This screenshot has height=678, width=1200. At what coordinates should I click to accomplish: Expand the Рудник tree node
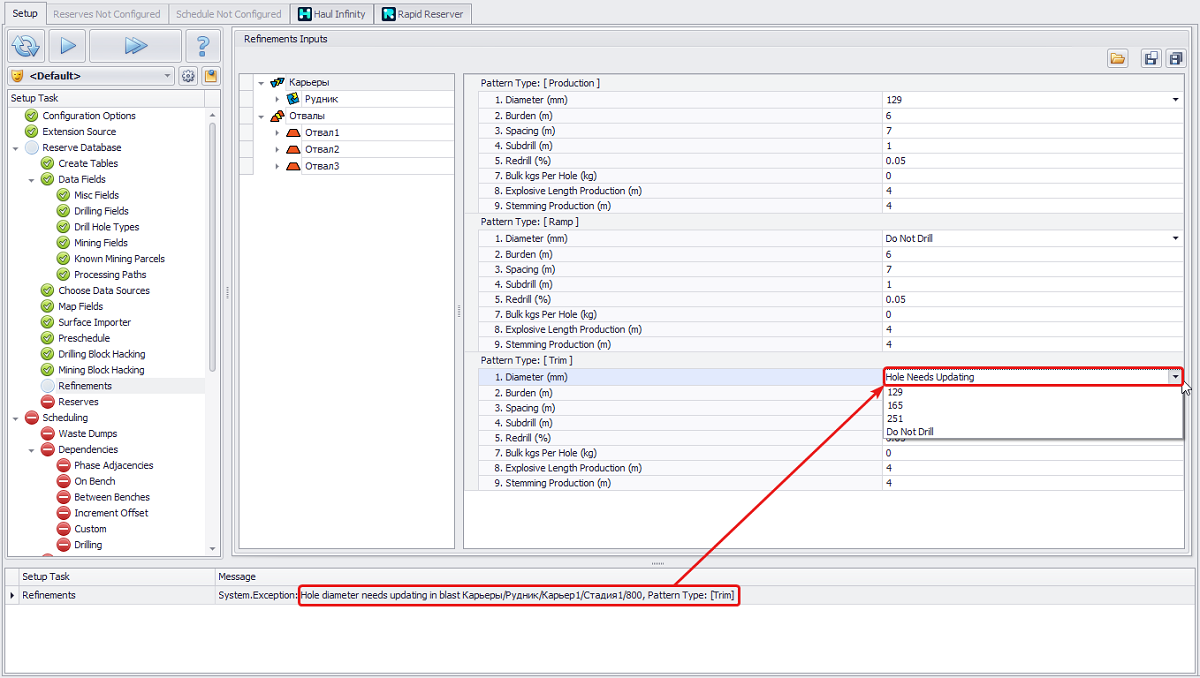(x=277, y=99)
